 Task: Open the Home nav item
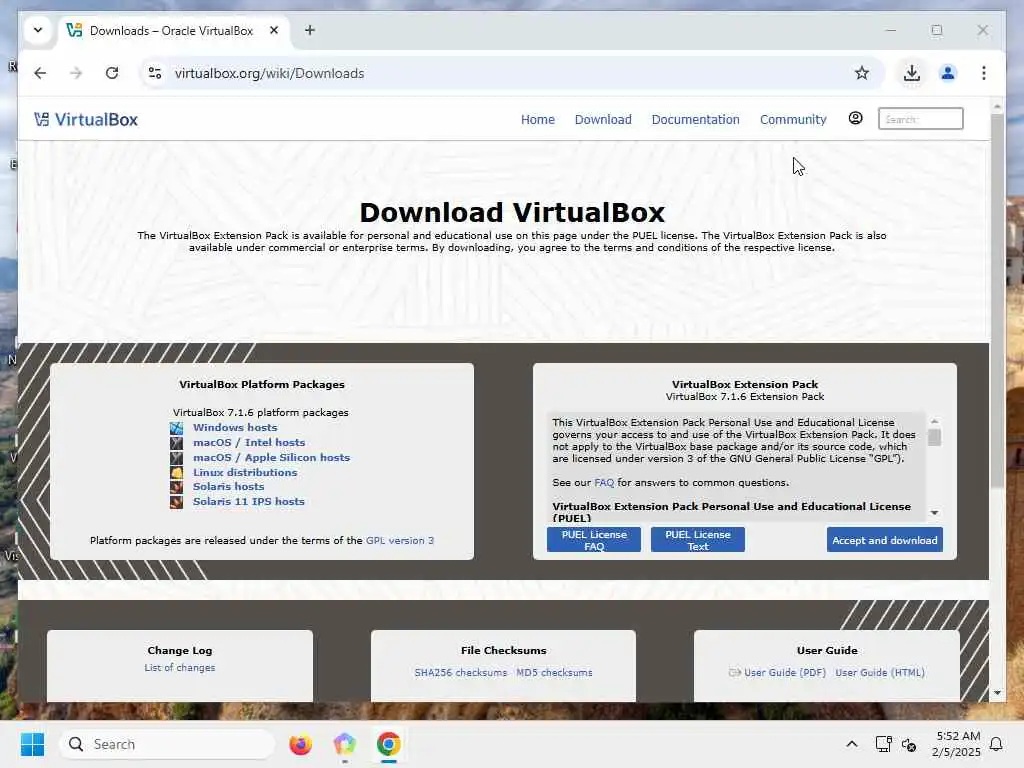click(537, 120)
